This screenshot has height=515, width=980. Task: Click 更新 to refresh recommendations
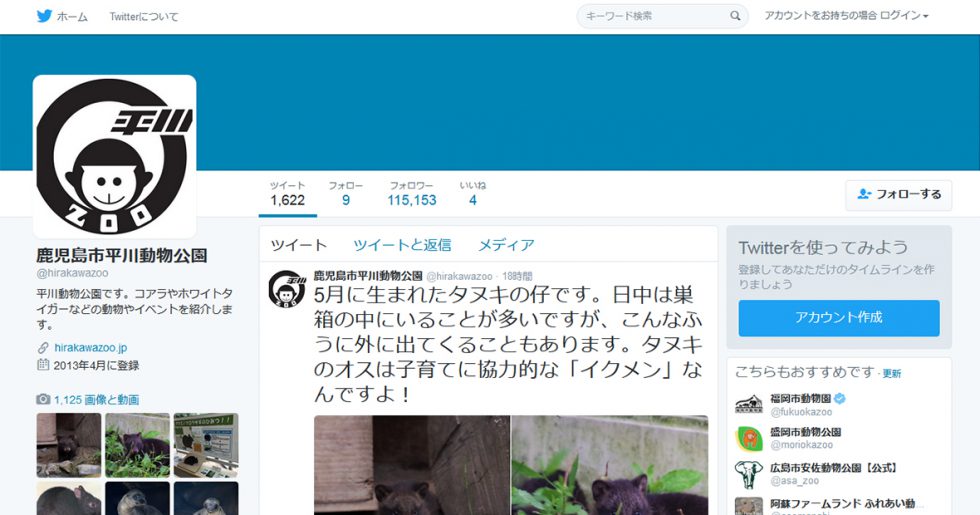(891, 374)
